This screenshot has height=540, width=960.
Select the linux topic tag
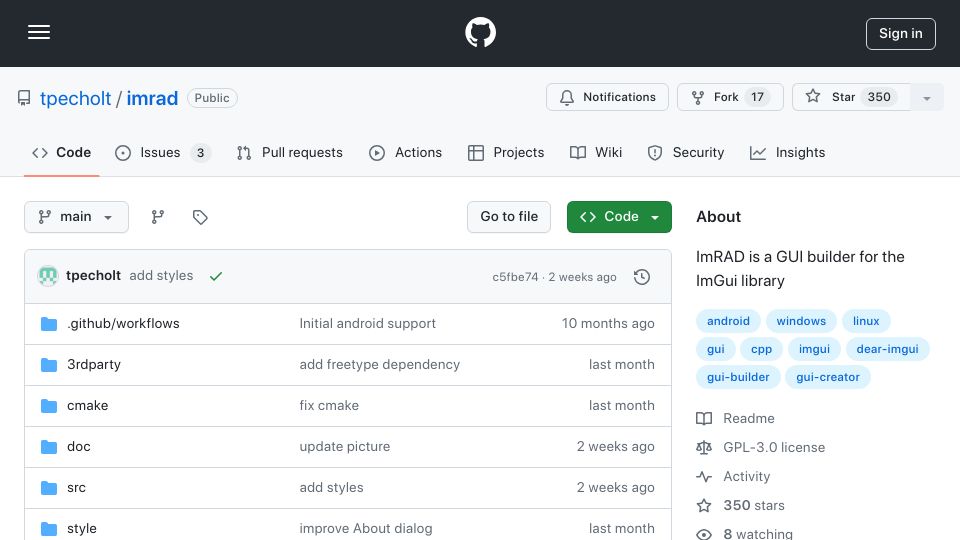(866, 321)
